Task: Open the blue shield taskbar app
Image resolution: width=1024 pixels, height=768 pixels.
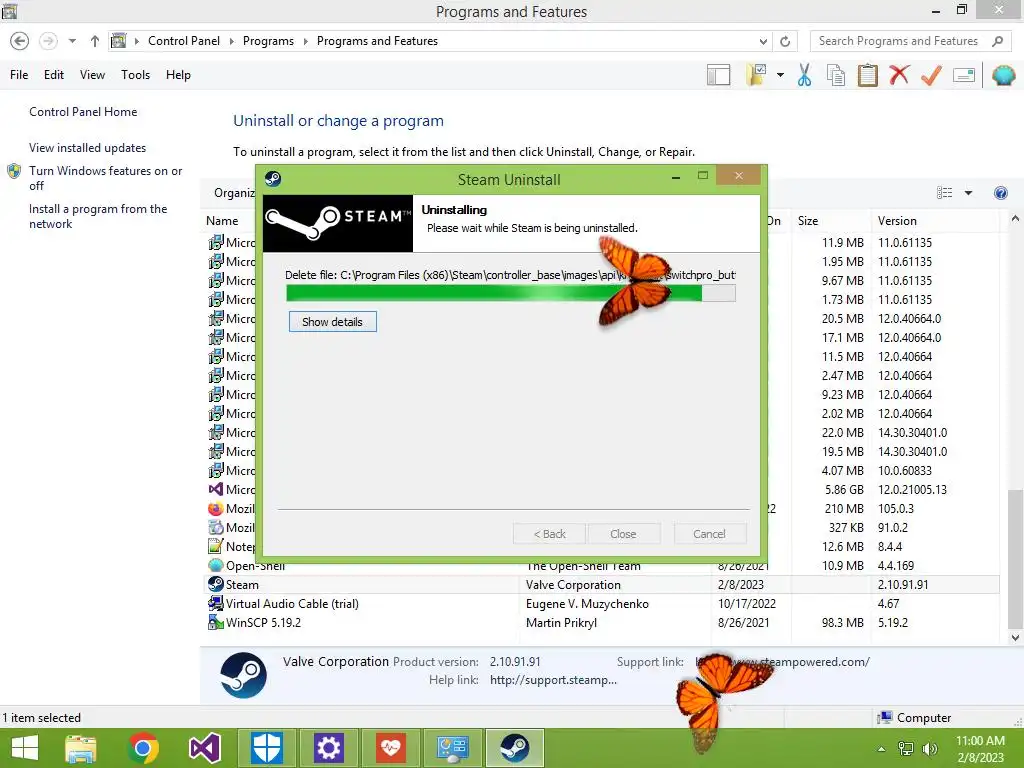Action: (266, 748)
